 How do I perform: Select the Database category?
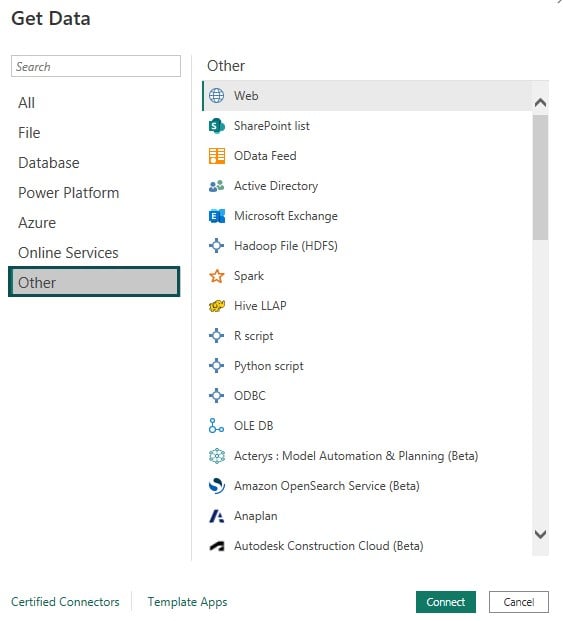tap(49, 163)
